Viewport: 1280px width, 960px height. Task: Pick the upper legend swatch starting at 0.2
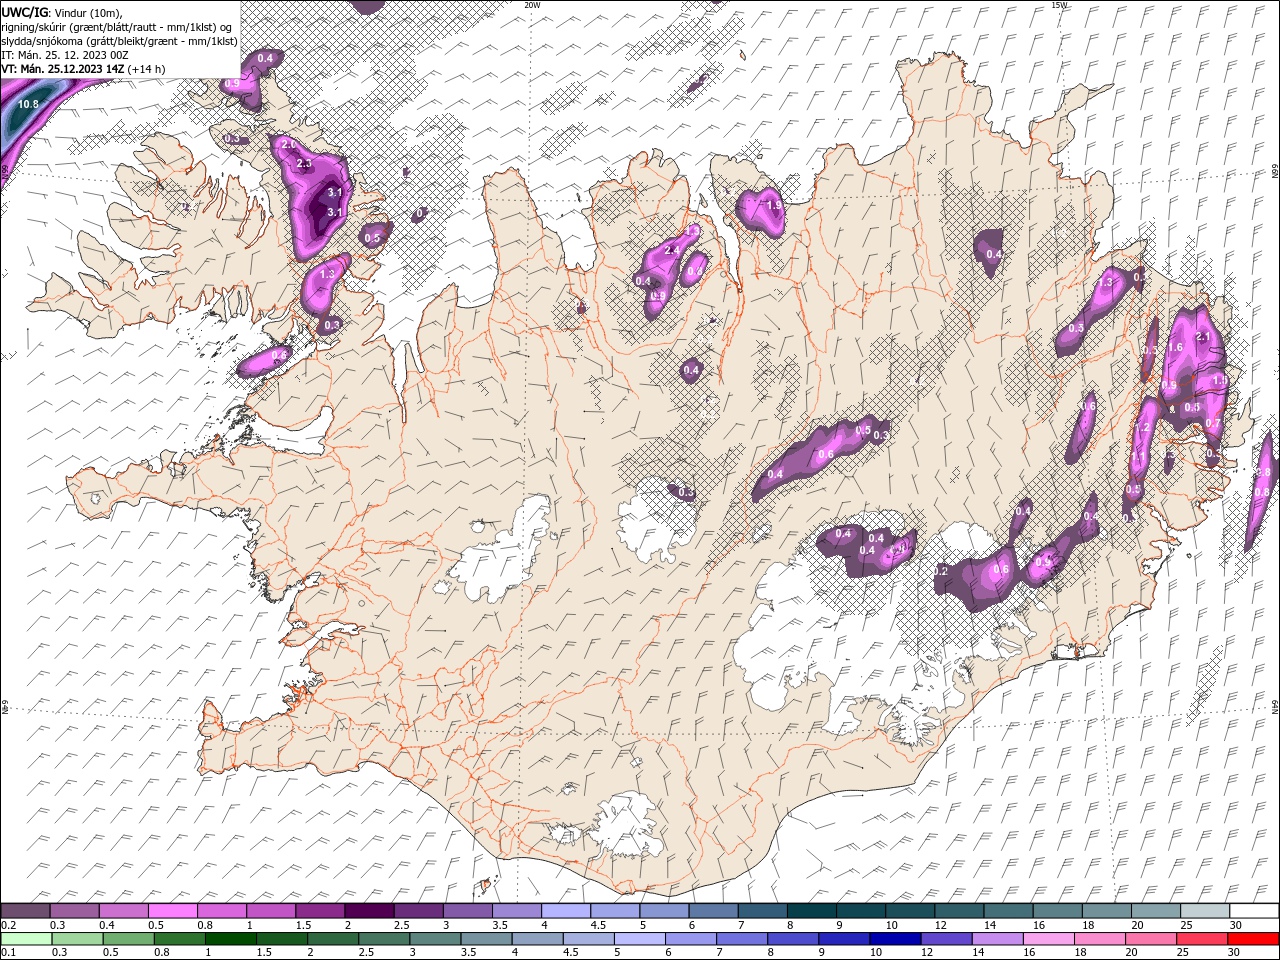coord(25,911)
